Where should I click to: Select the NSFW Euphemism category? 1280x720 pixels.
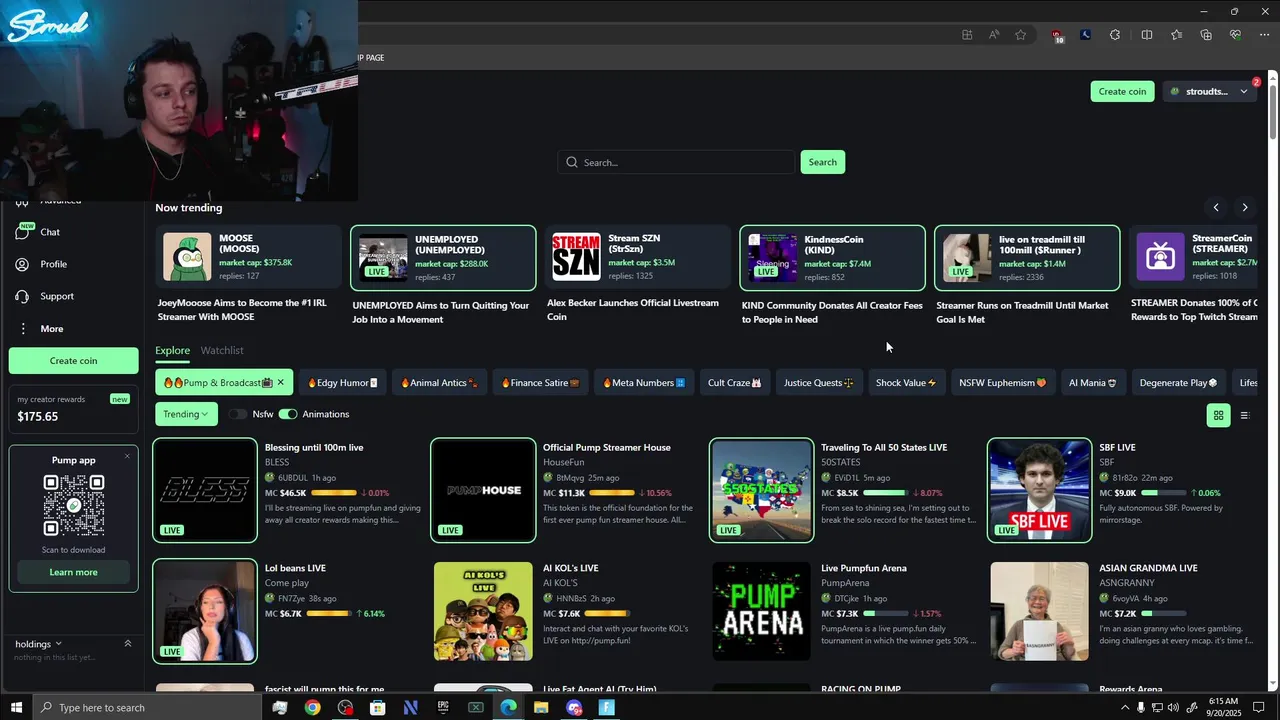click(x=1002, y=382)
